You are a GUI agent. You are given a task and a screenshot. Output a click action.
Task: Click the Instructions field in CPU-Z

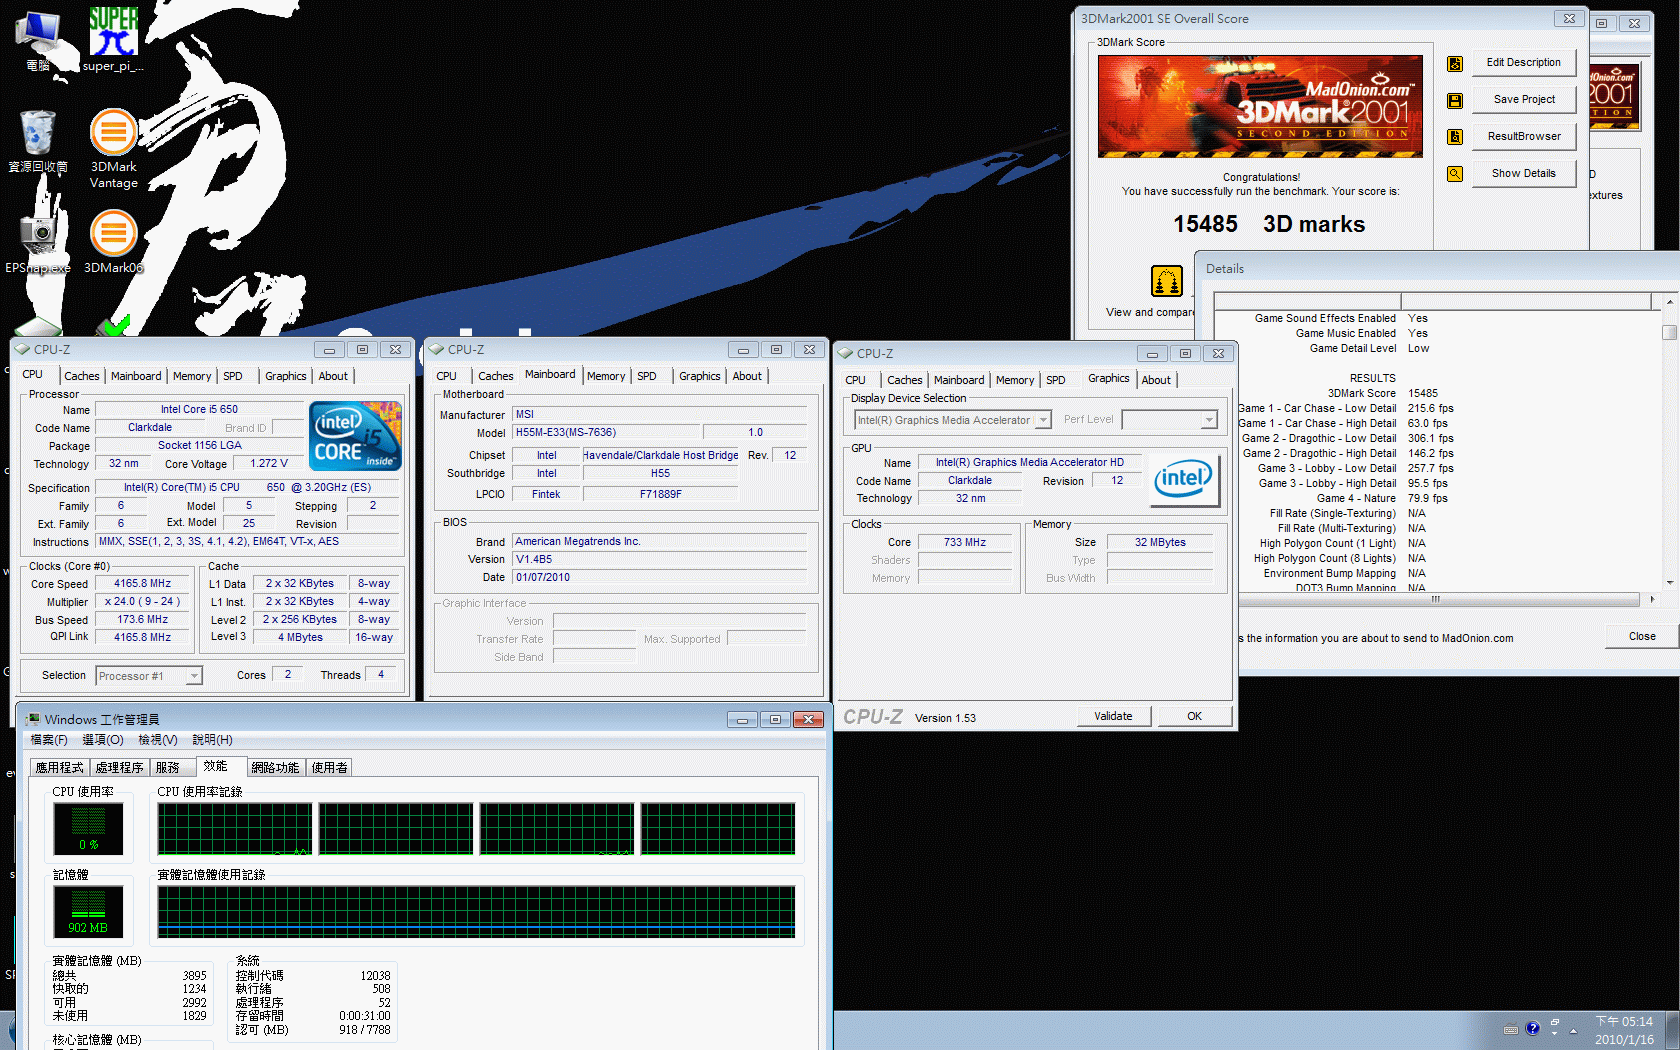tap(247, 542)
